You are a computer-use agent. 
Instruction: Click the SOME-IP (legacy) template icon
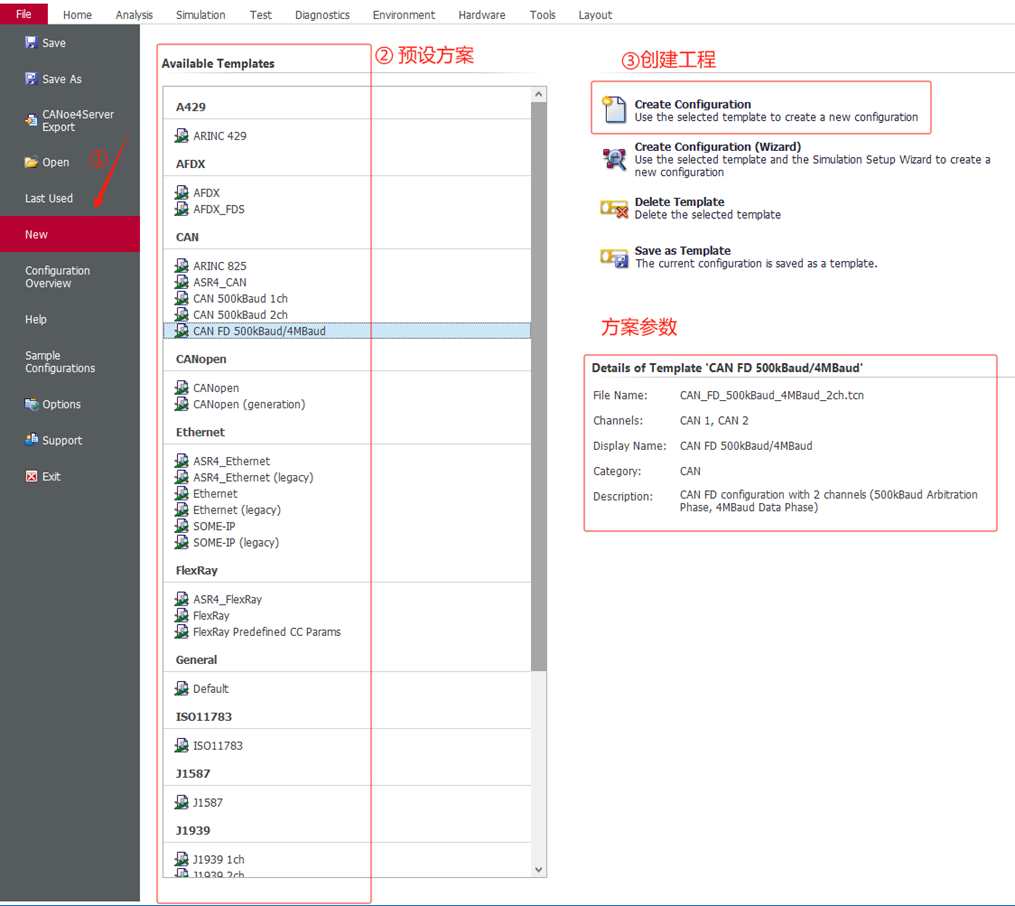coord(182,542)
